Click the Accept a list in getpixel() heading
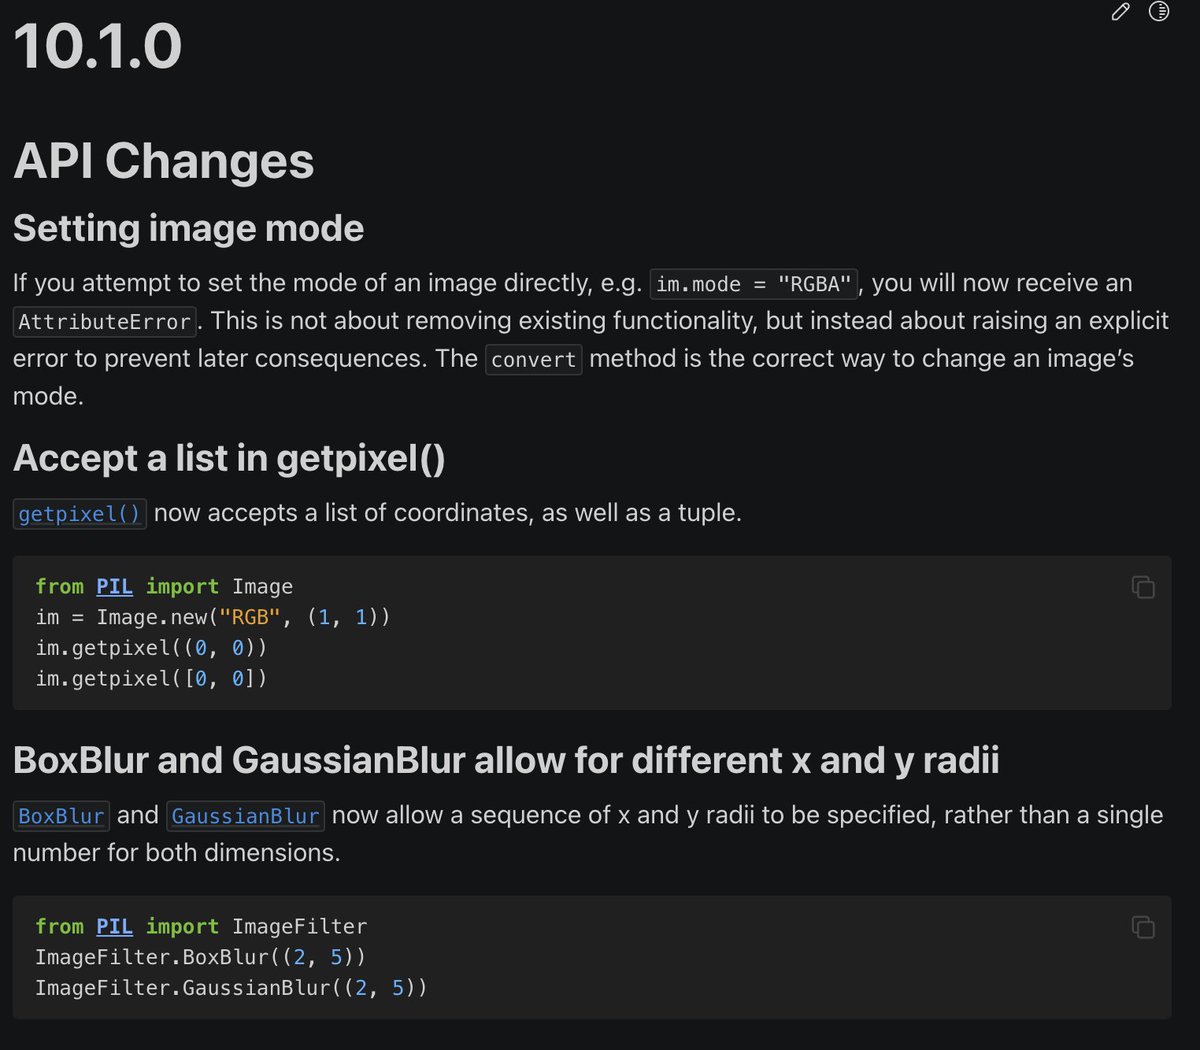 point(229,458)
